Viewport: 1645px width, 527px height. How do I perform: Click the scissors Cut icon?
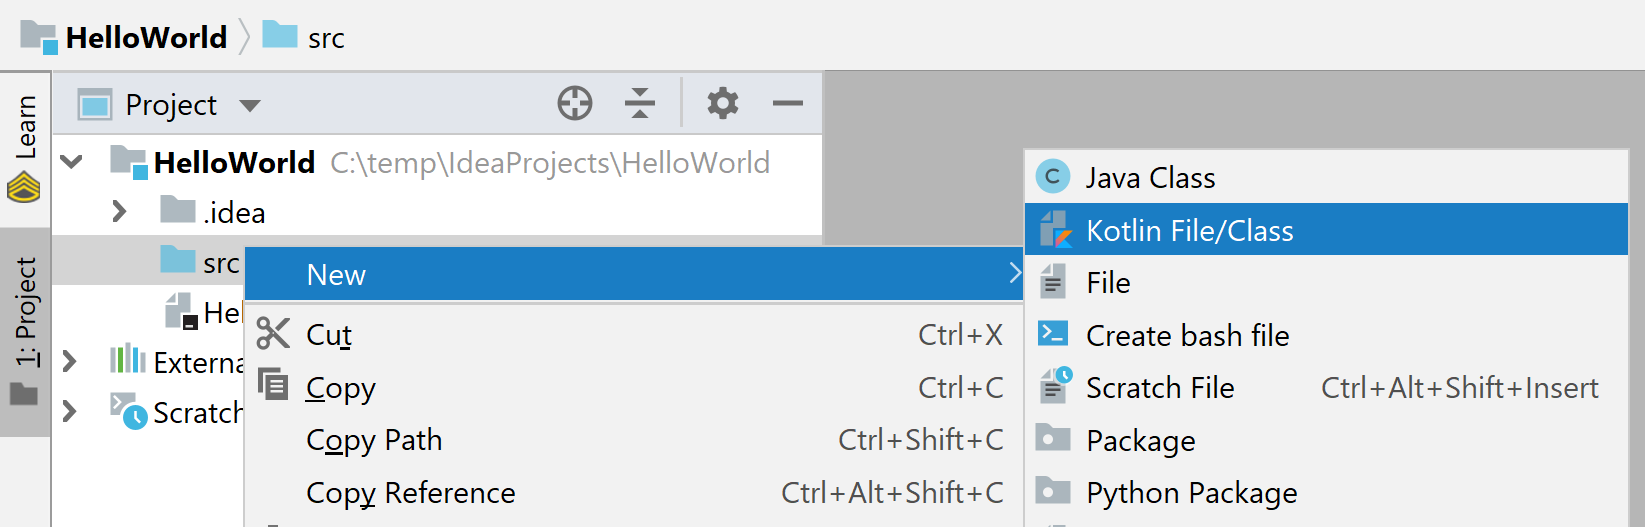[272, 334]
